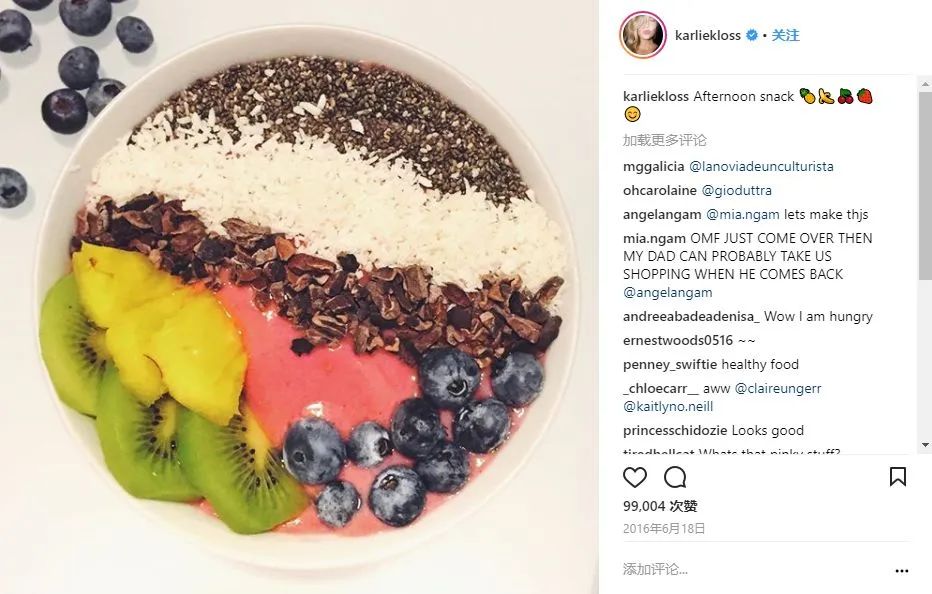Load more comments via 加载更多评论
Screen dimensions: 932x594
pyautogui.click(x=665, y=140)
